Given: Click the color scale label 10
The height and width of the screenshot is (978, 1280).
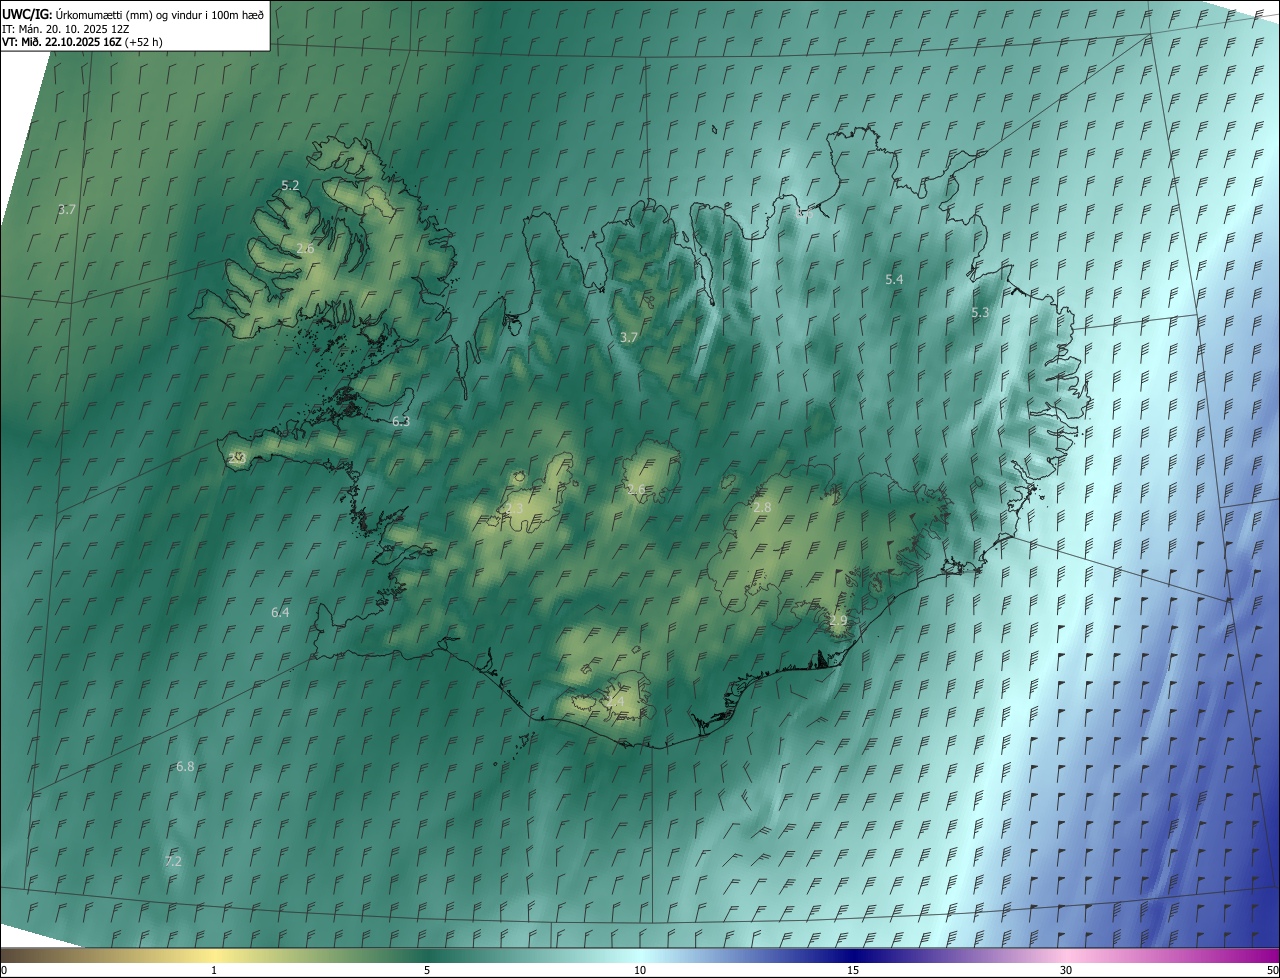Looking at the screenshot, I should point(640,970).
